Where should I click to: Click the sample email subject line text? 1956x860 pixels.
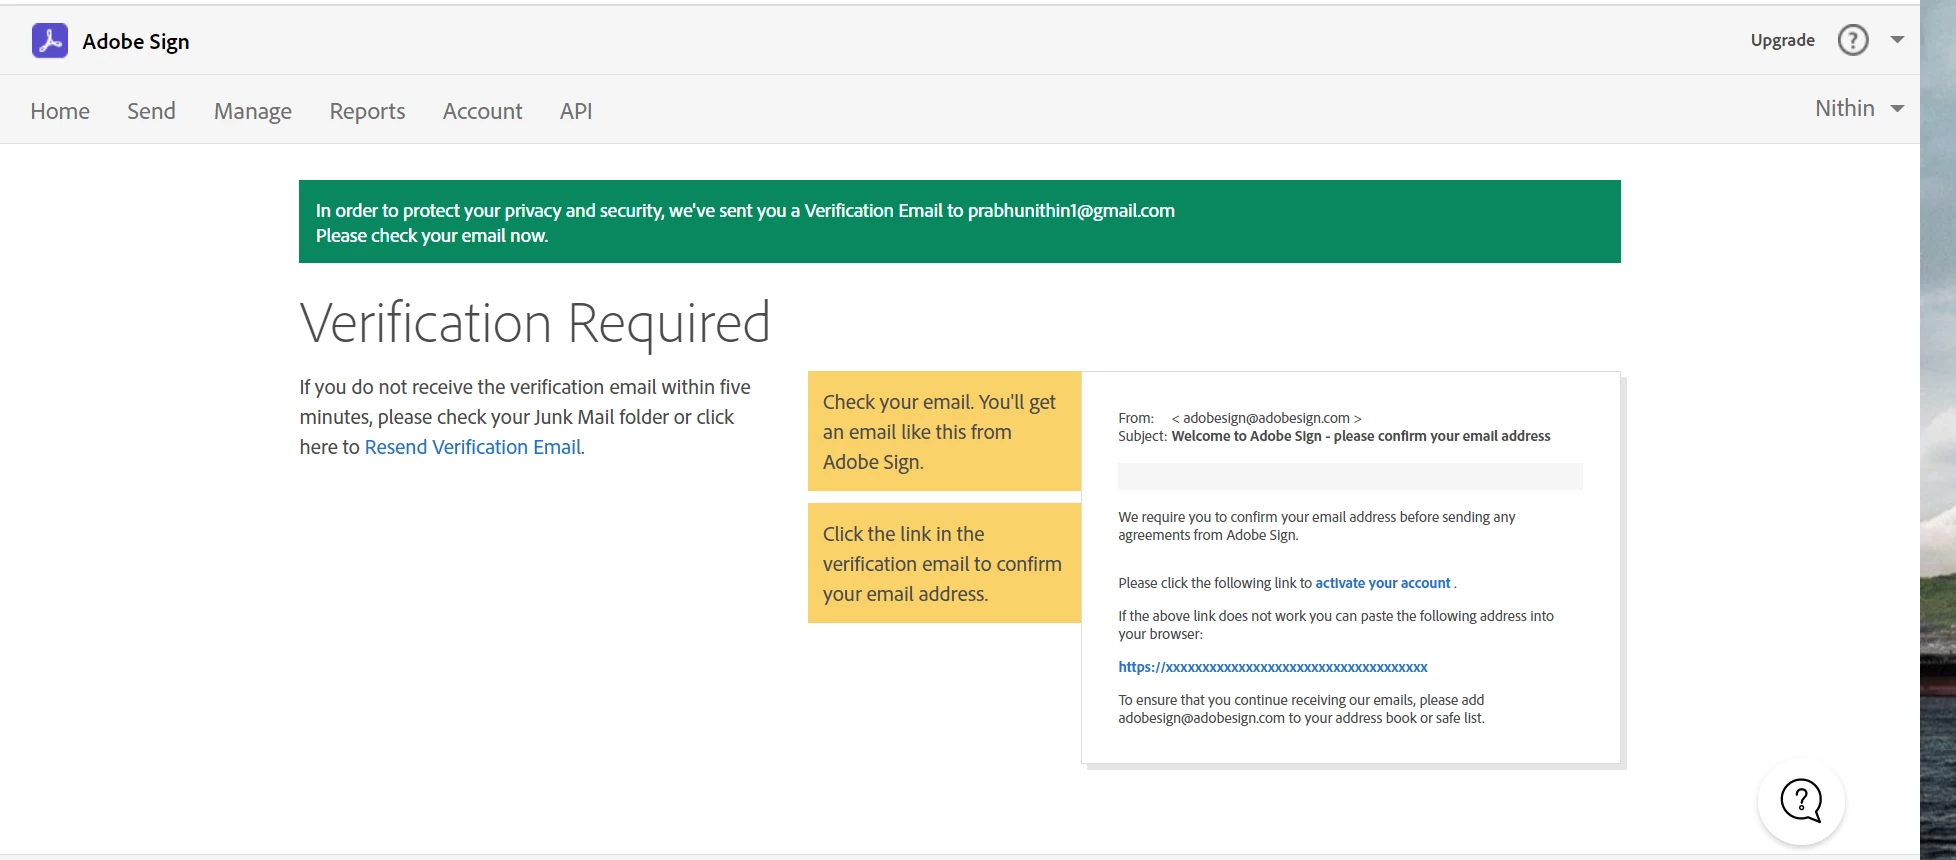click(x=1361, y=436)
